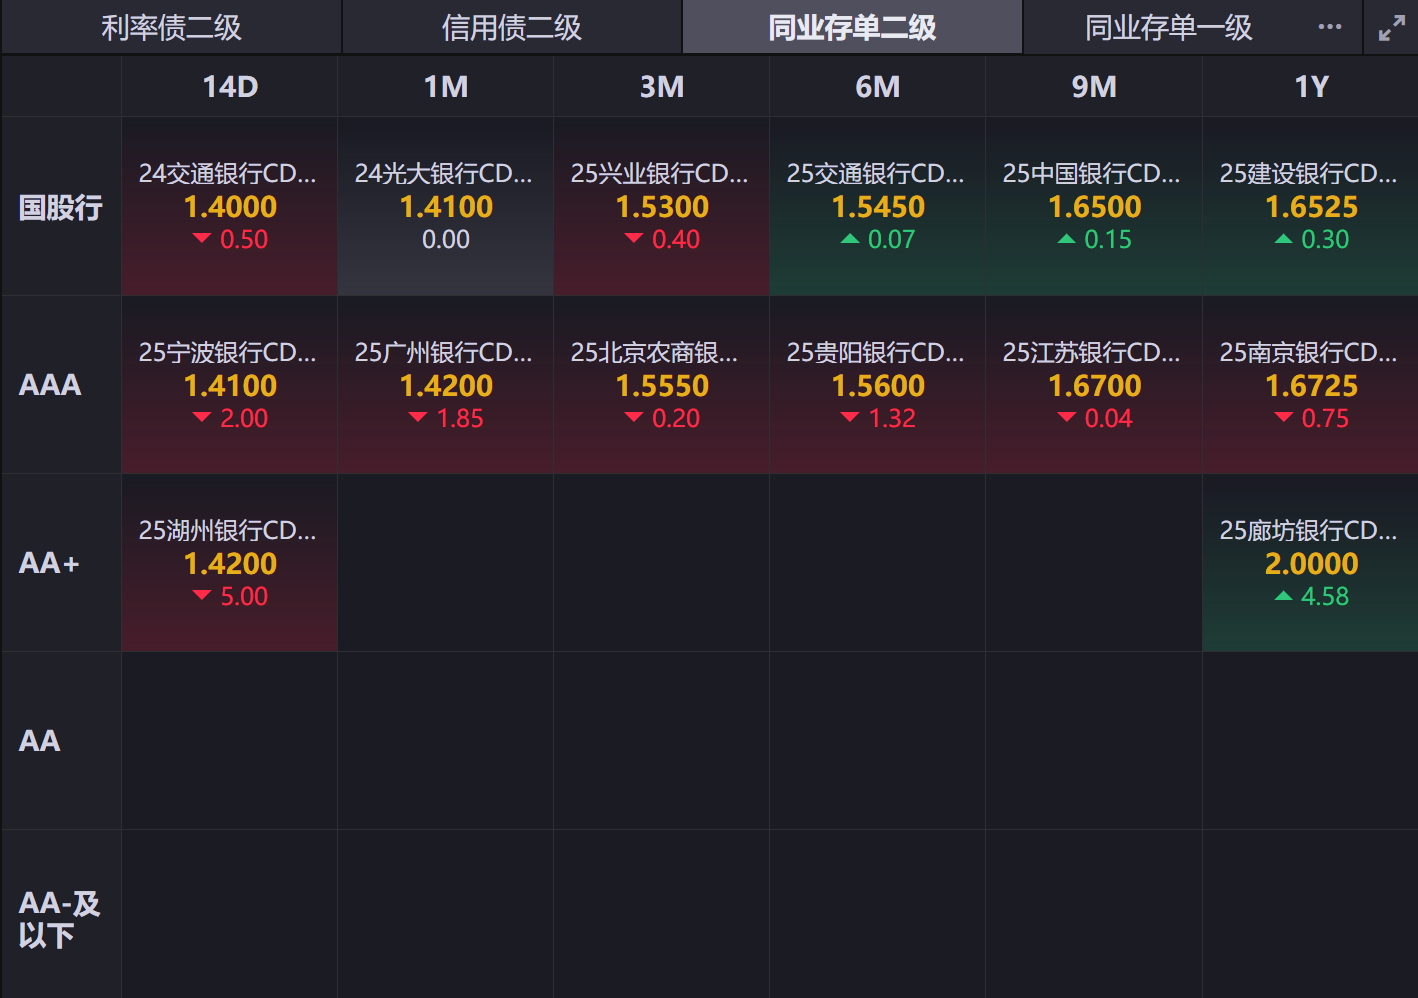Image resolution: width=1418 pixels, height=998 pixels.
Task: Switch to 利率债二级 tab
Action: click(171, 27)
